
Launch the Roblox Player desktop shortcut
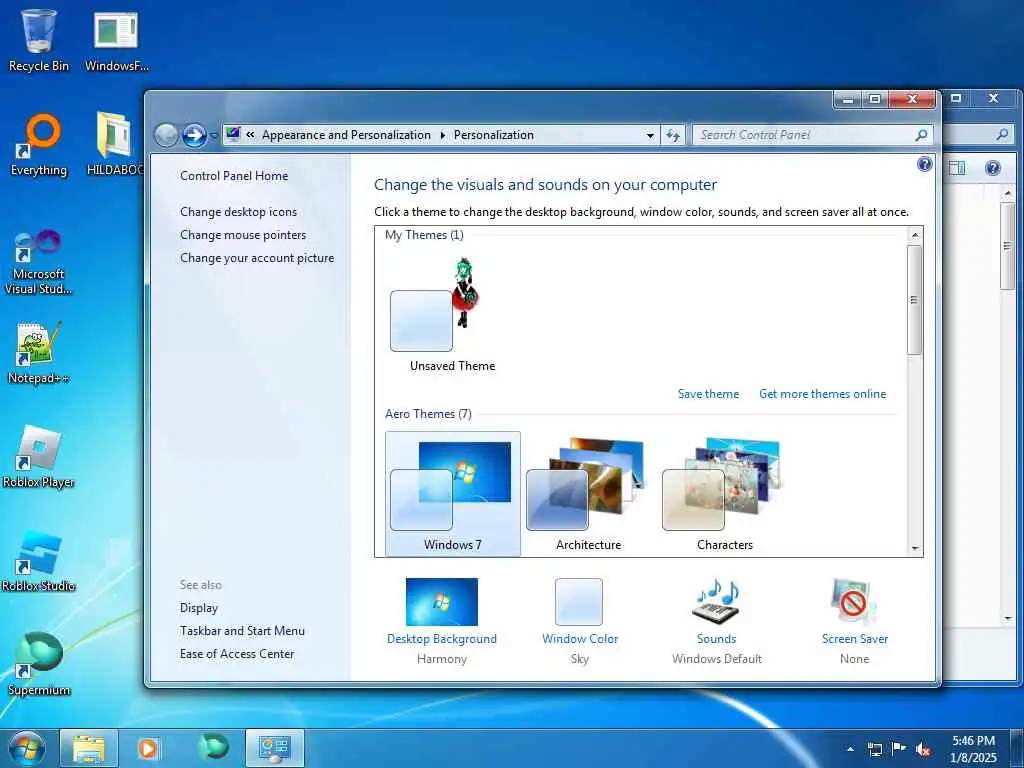click(x=39, y=456)
